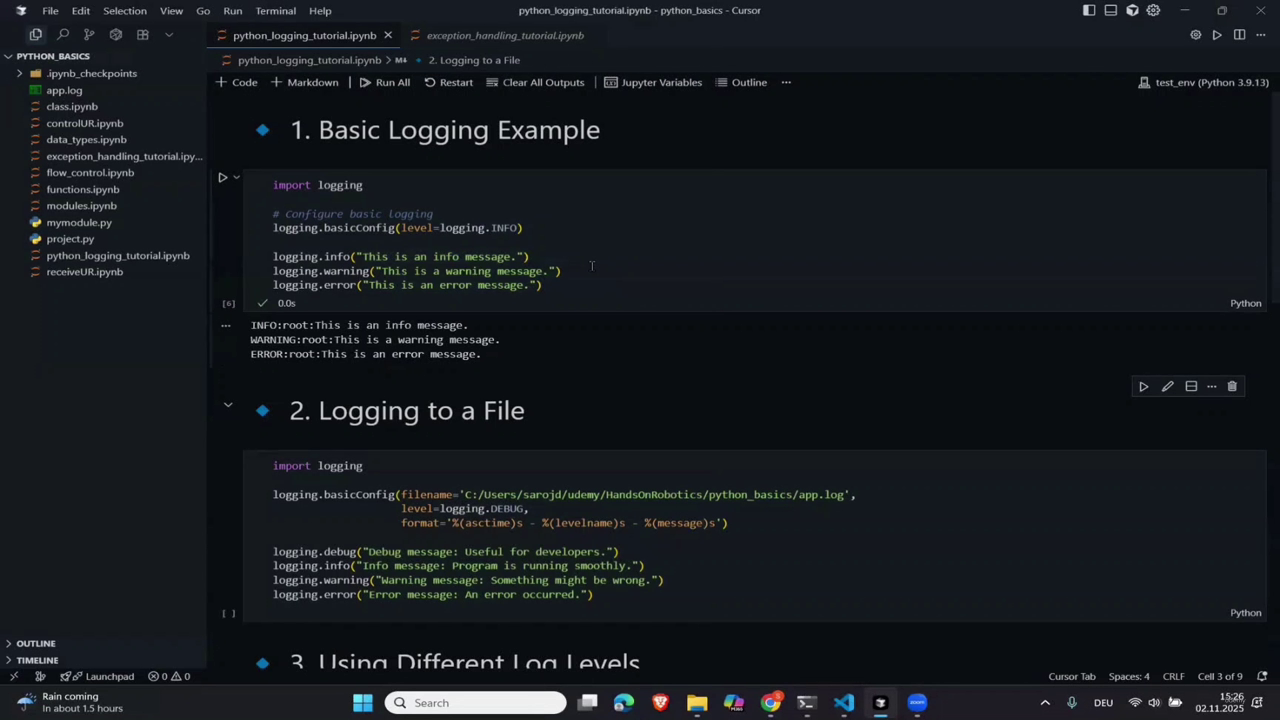
Task: Run the Basic Logging code cell
Action: (223, 178)
